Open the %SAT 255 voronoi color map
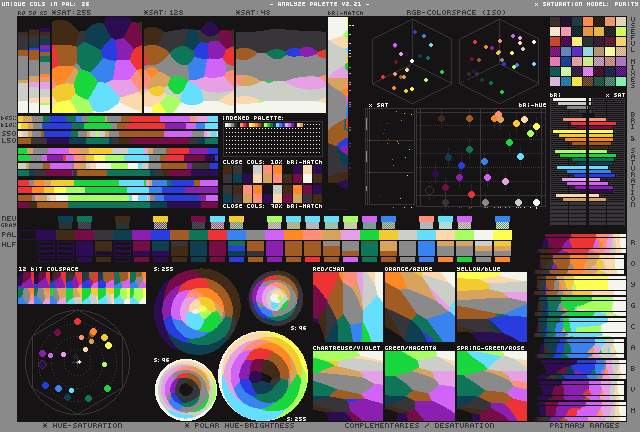 click(x=97, y=65)
